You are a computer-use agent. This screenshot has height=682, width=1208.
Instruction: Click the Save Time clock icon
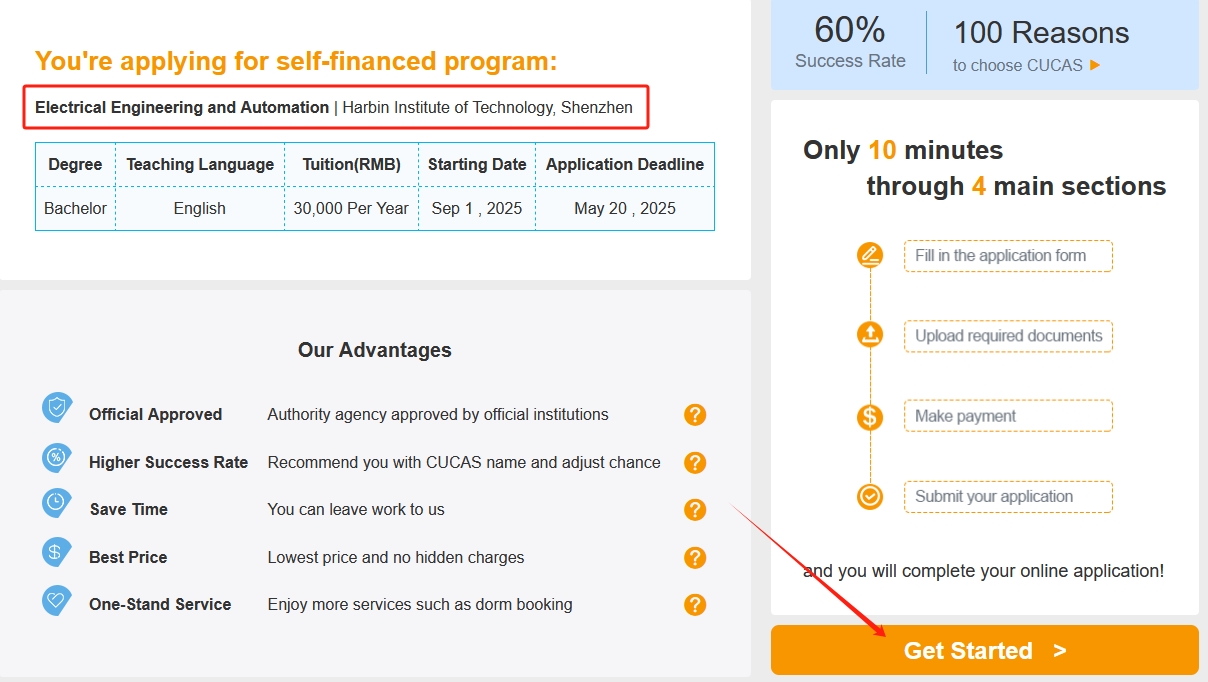(57, 503)
